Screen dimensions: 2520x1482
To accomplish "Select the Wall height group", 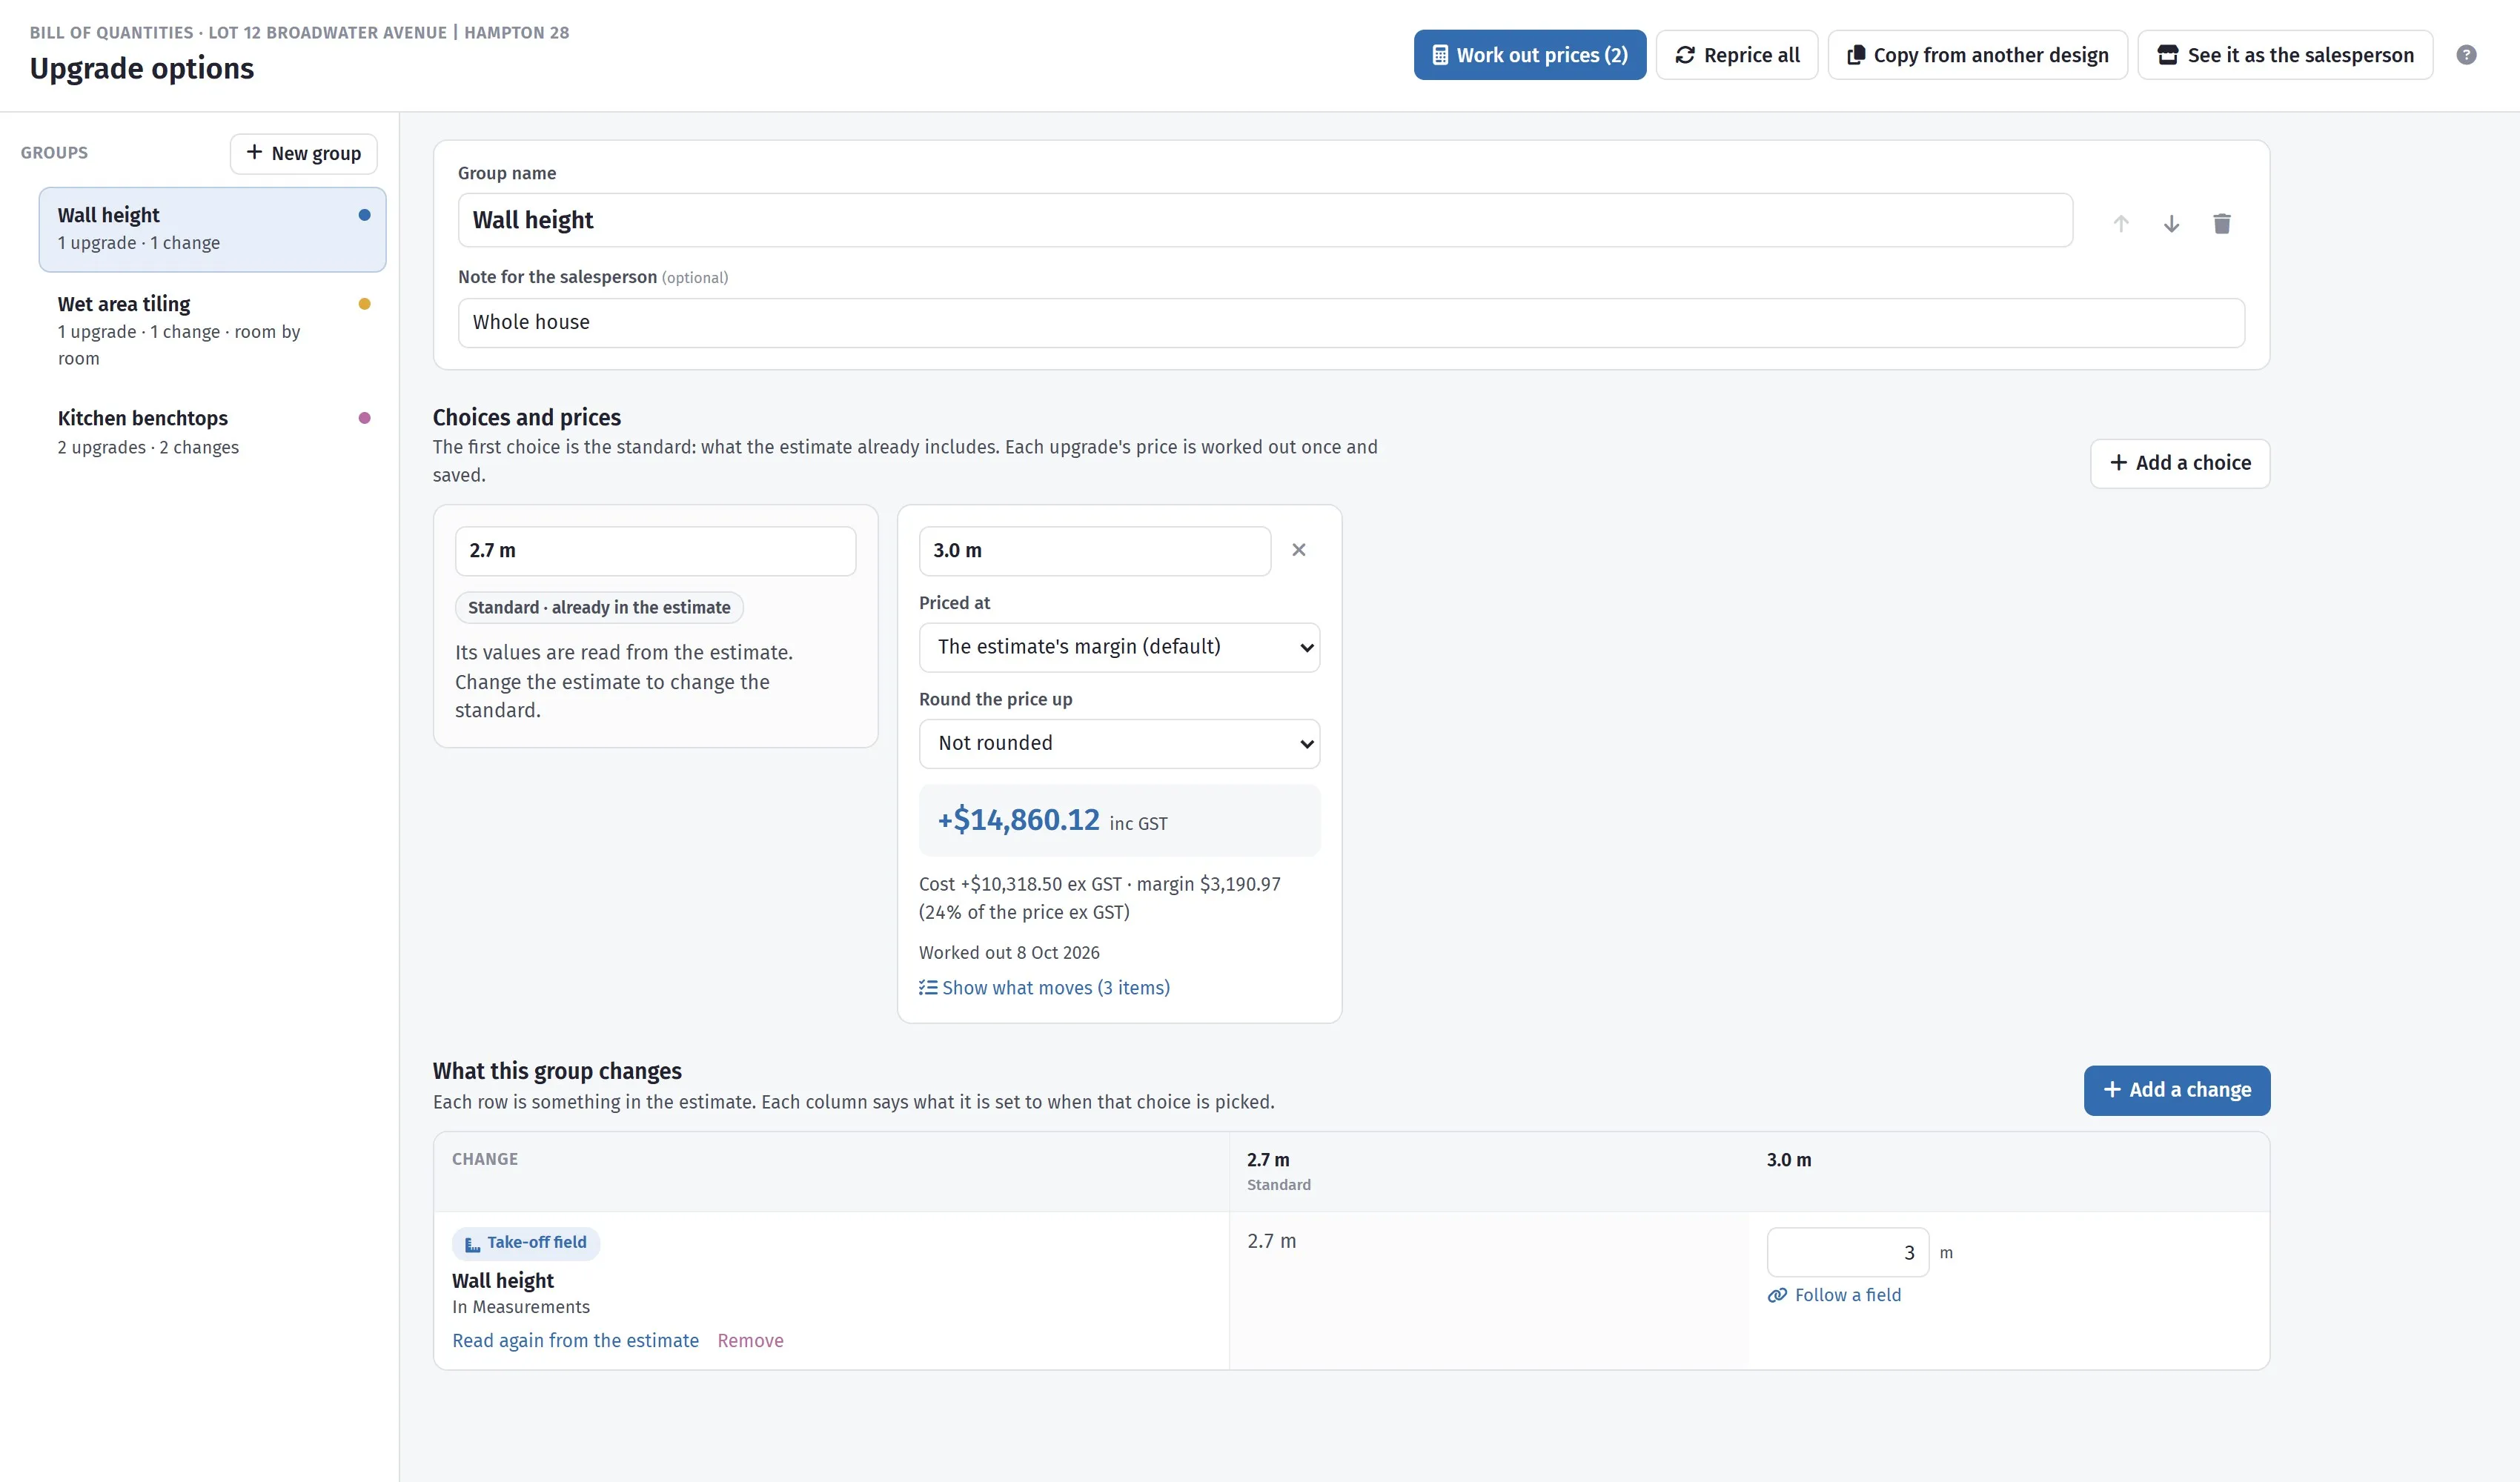I will point(212,229).
